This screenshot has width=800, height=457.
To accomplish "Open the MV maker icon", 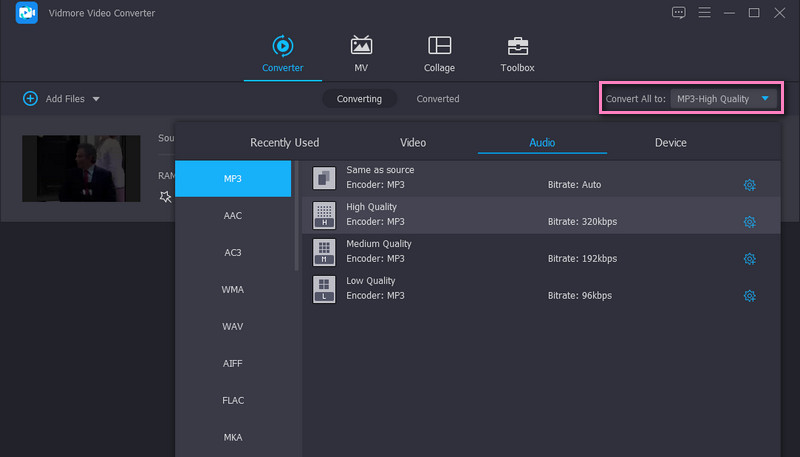I will [361, 46].
